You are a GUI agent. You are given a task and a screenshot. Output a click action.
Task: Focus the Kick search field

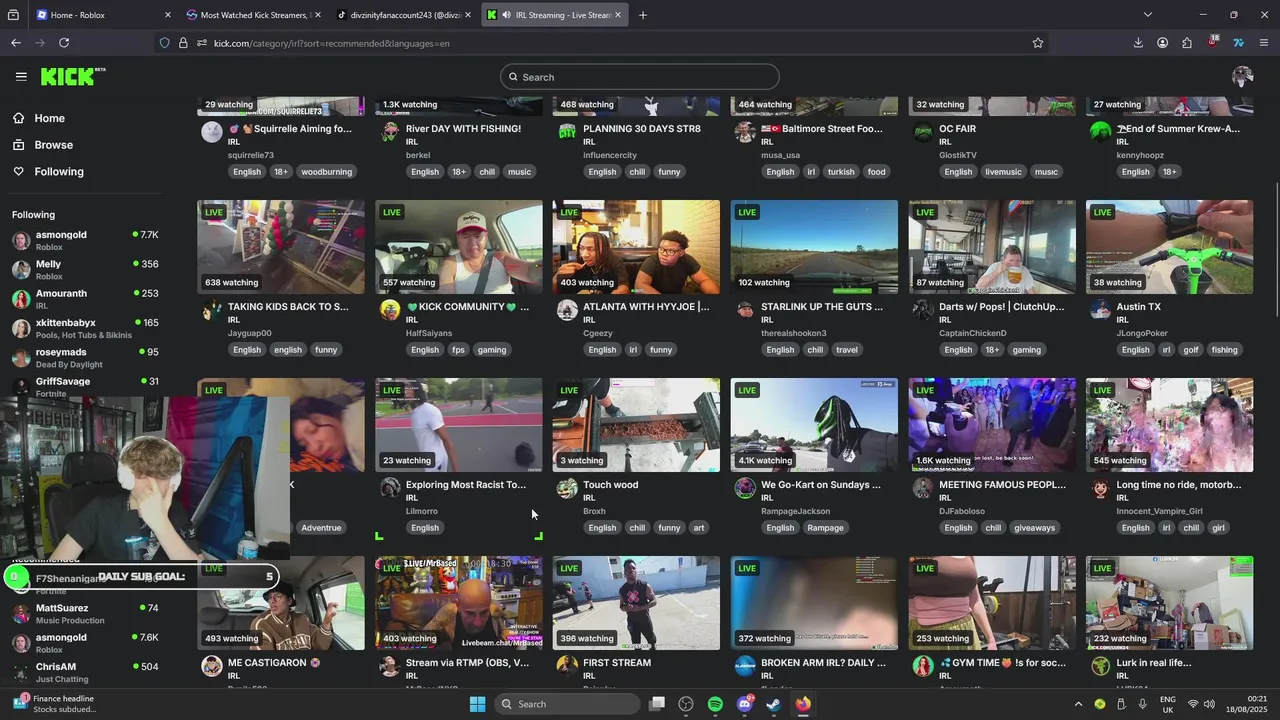pos(640,77)
